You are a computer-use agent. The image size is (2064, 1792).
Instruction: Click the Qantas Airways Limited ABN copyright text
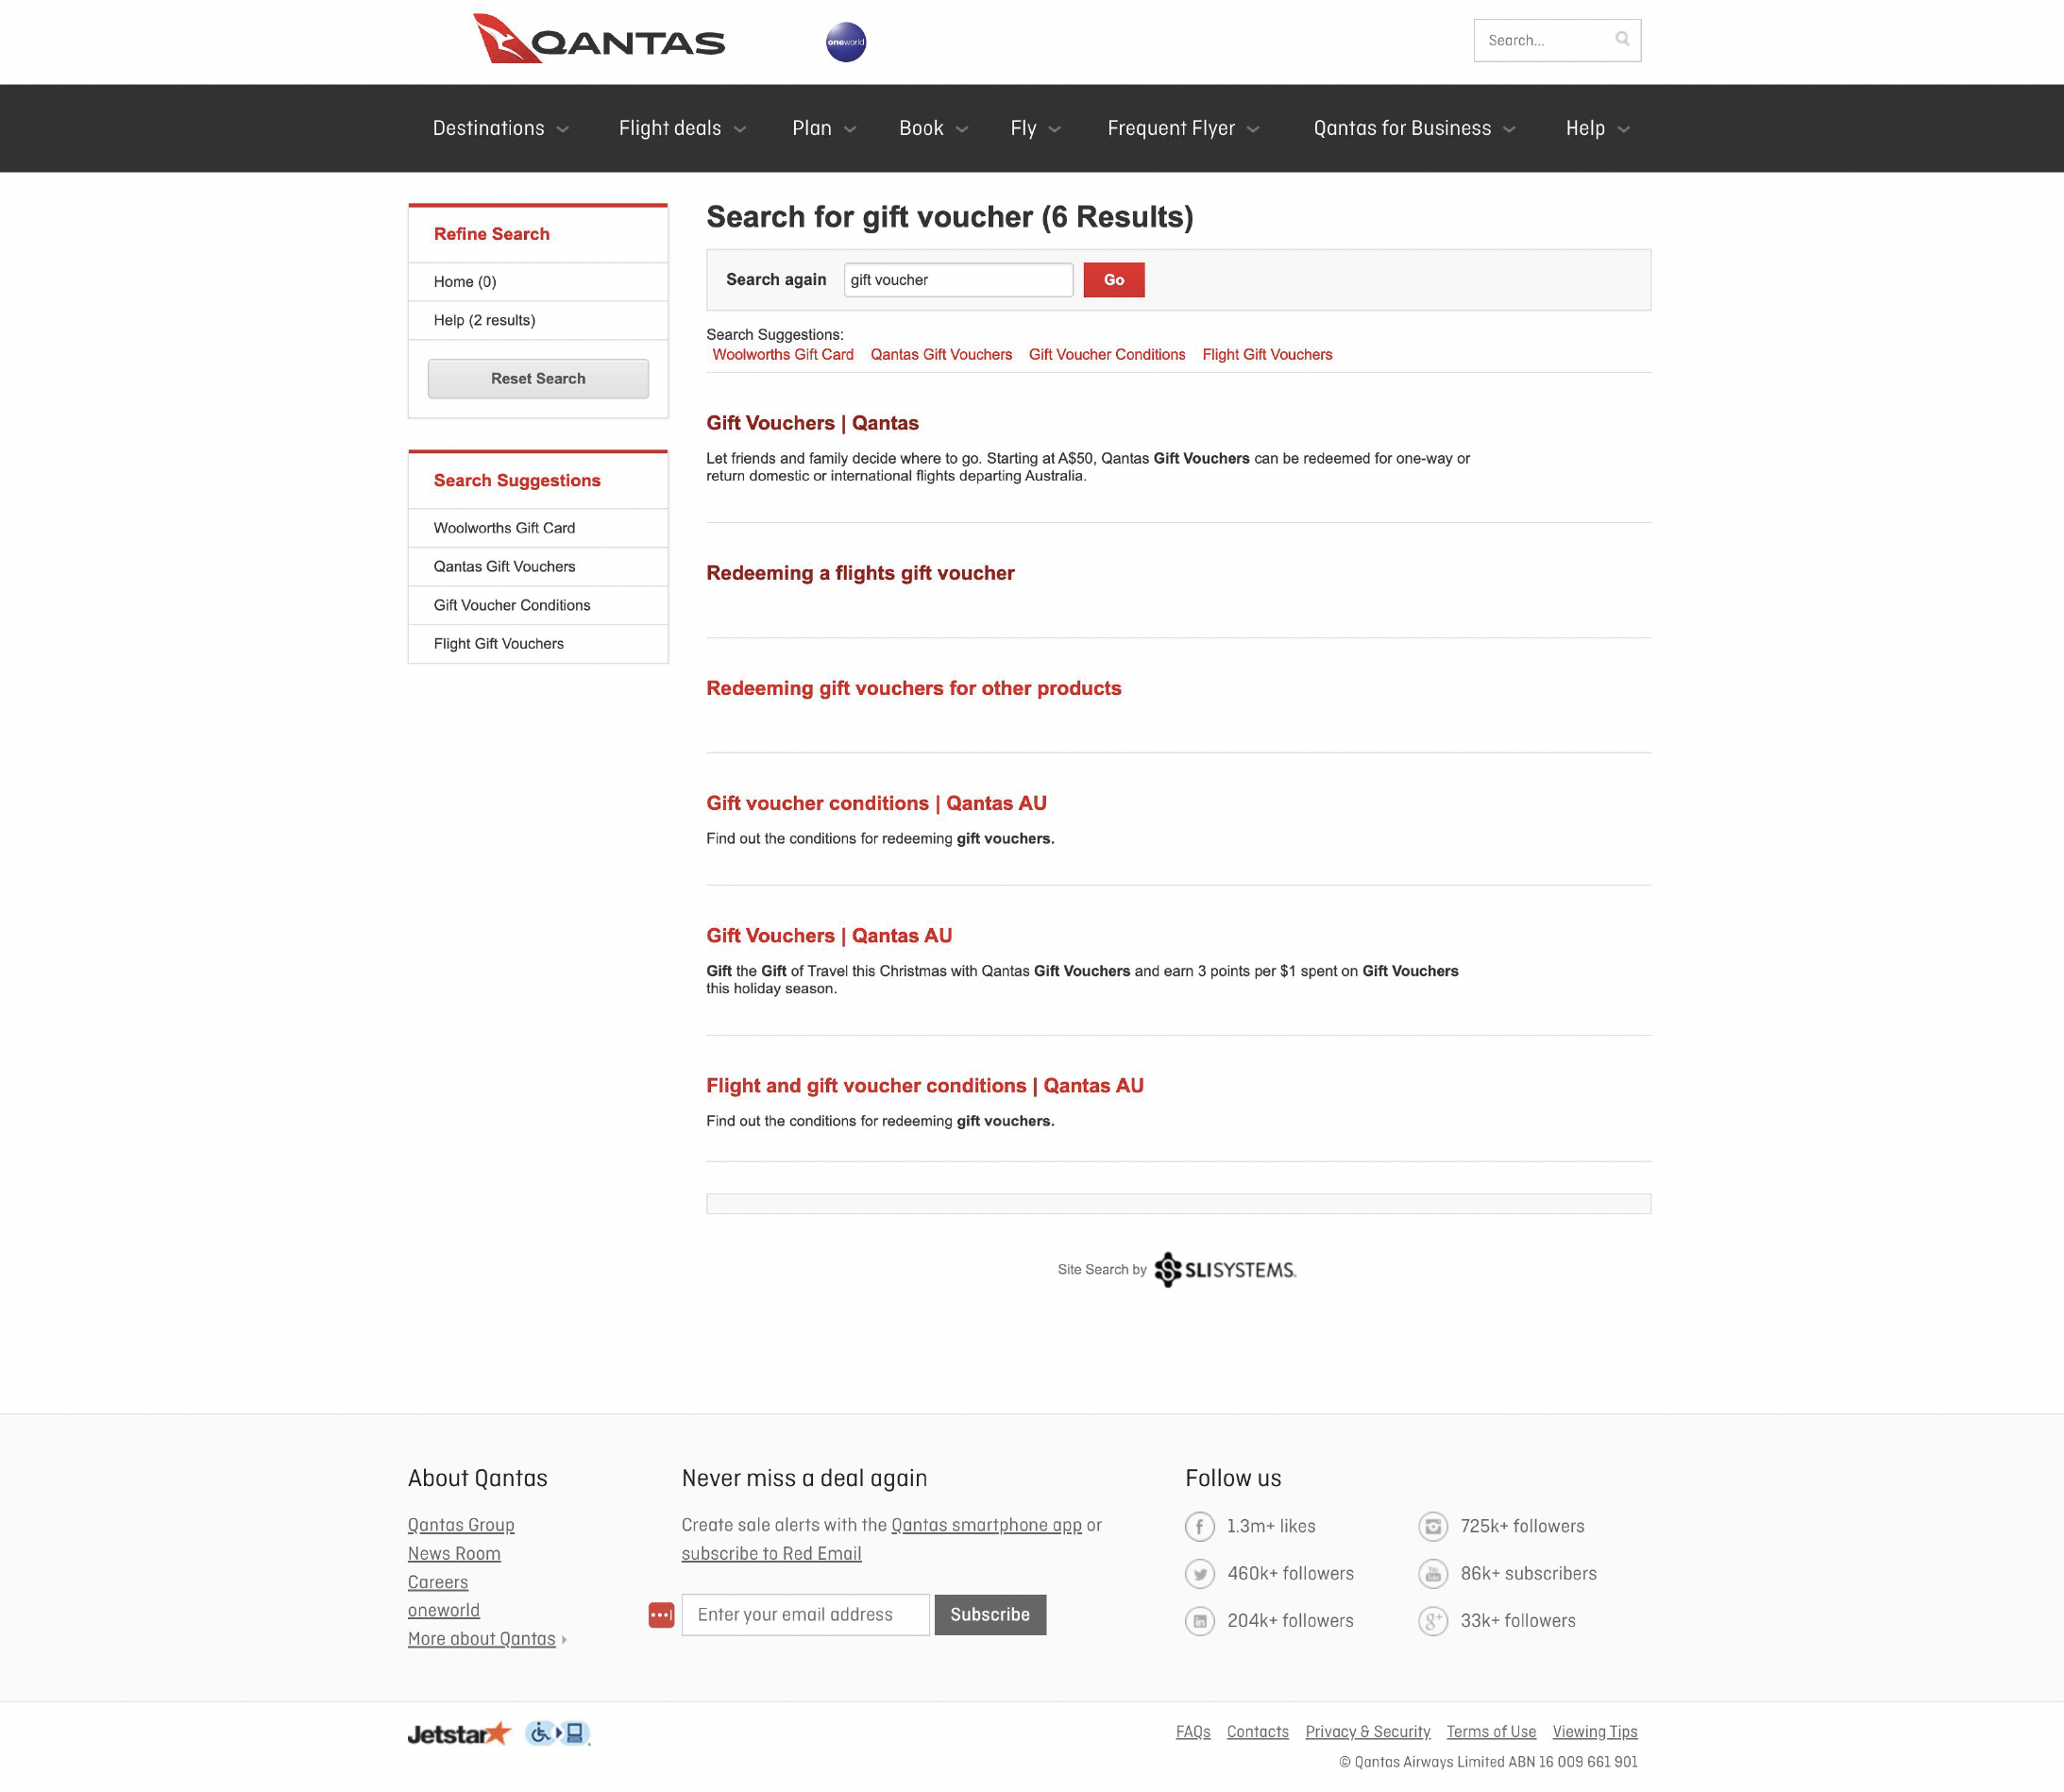(1488, 1762)
